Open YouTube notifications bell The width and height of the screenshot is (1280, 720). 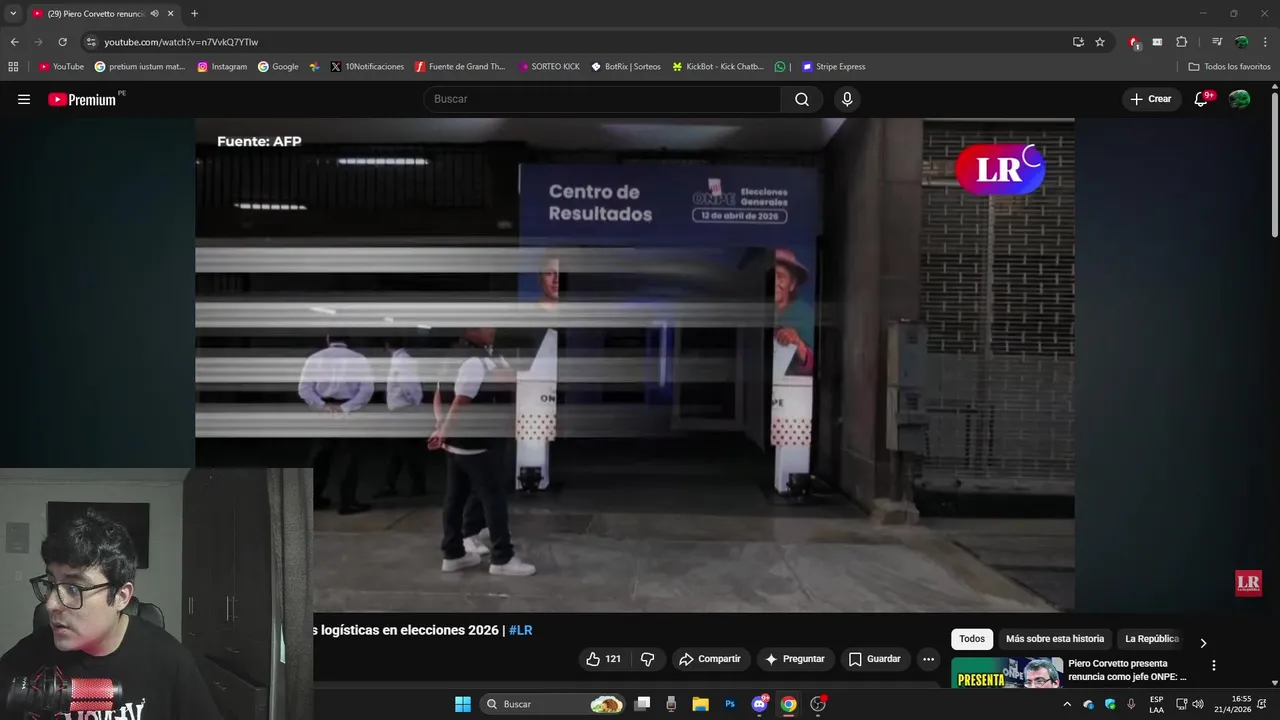point(1202,99)
